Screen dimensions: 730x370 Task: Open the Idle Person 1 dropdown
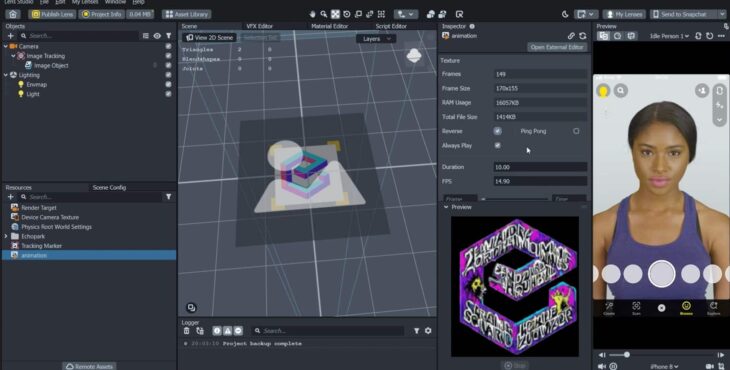(669, 36)
